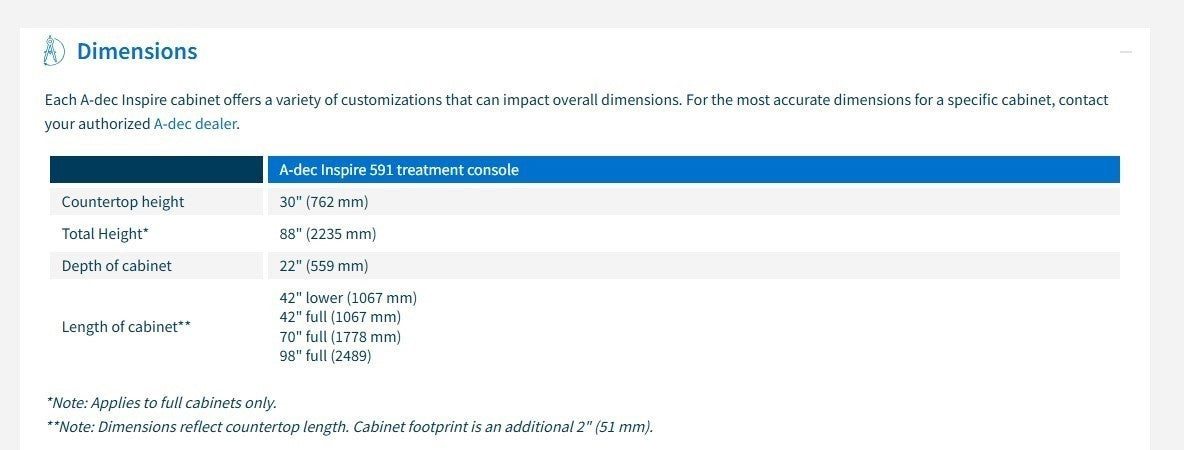Click the A-dec Inspire 591 treatment console header
The height and width of the screenshot is (450, 1184).
[x=399, y=170]
